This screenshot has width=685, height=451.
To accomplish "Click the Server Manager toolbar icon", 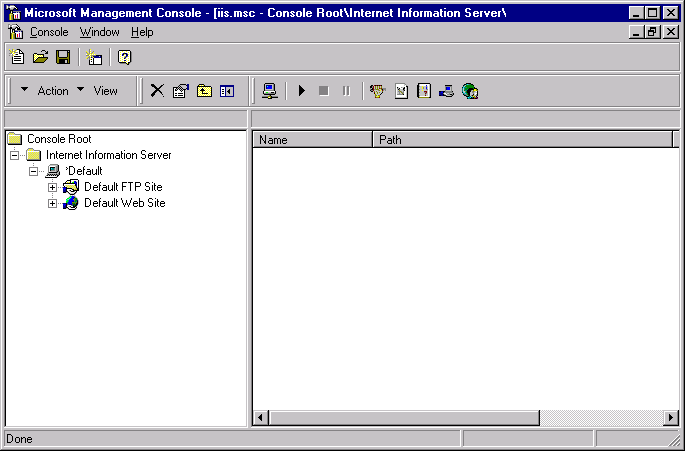I will tap(446, 90).
